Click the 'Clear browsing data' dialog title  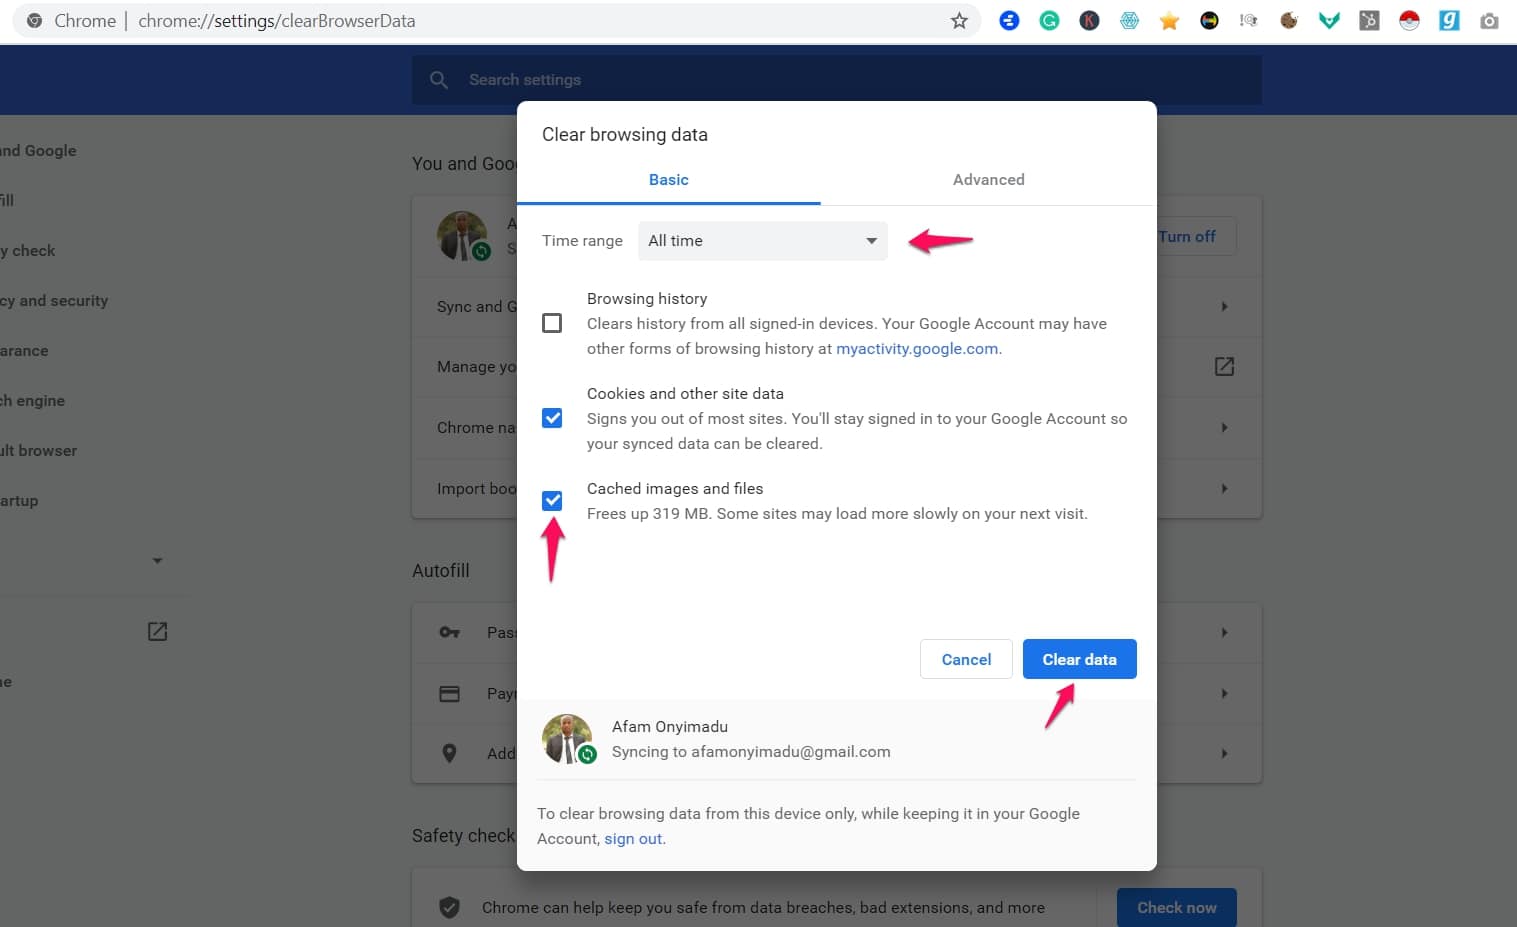pos(625,135)
